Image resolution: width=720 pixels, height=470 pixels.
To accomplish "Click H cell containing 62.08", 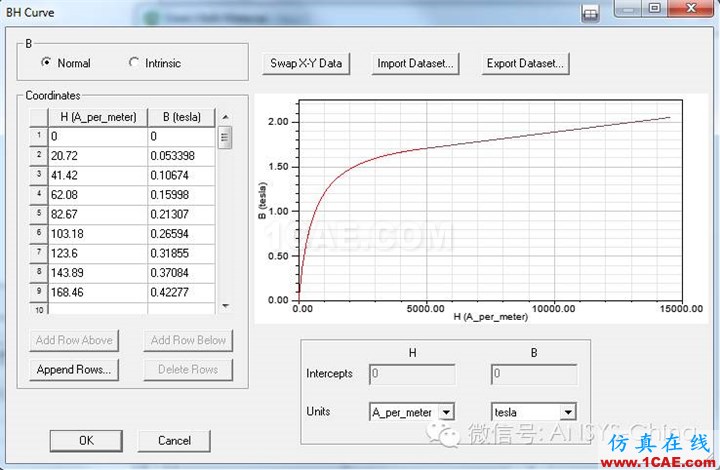I will [98, 195].
